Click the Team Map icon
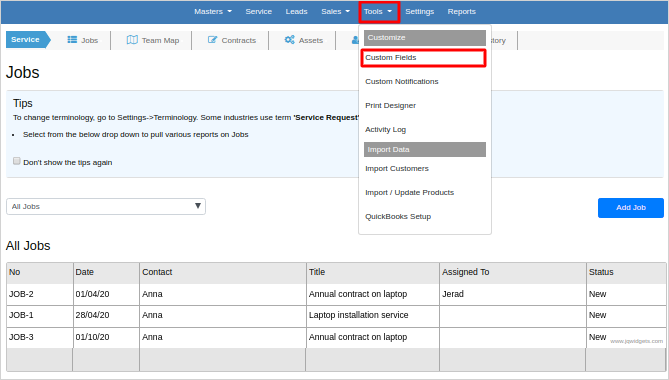 (x=132, y=40)
